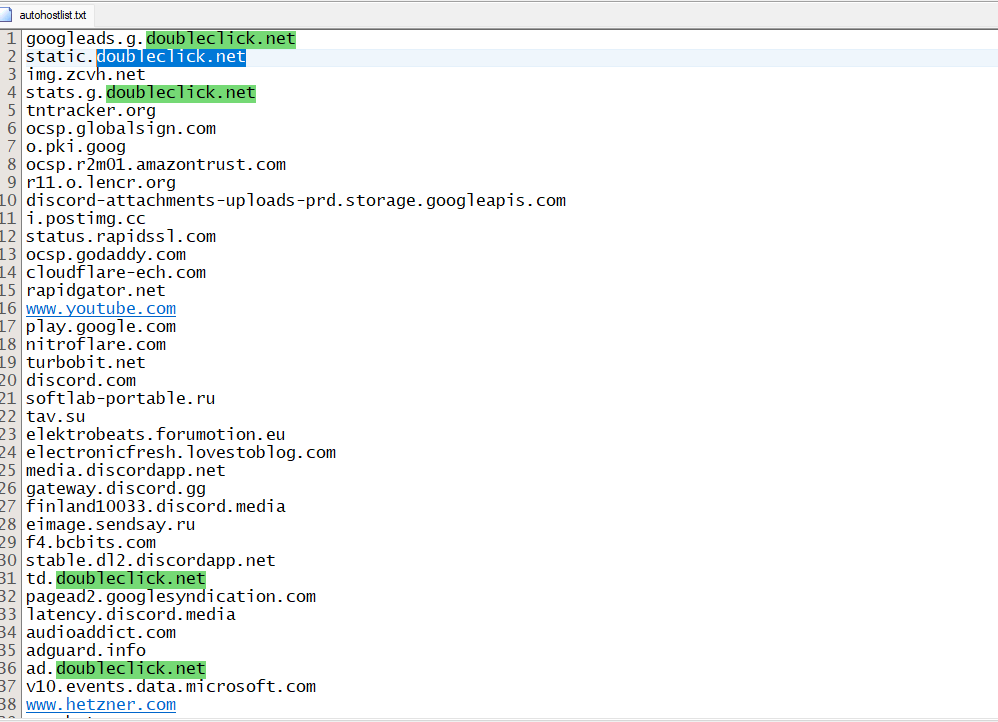Click play.google.com line

(x=101, y=327)
